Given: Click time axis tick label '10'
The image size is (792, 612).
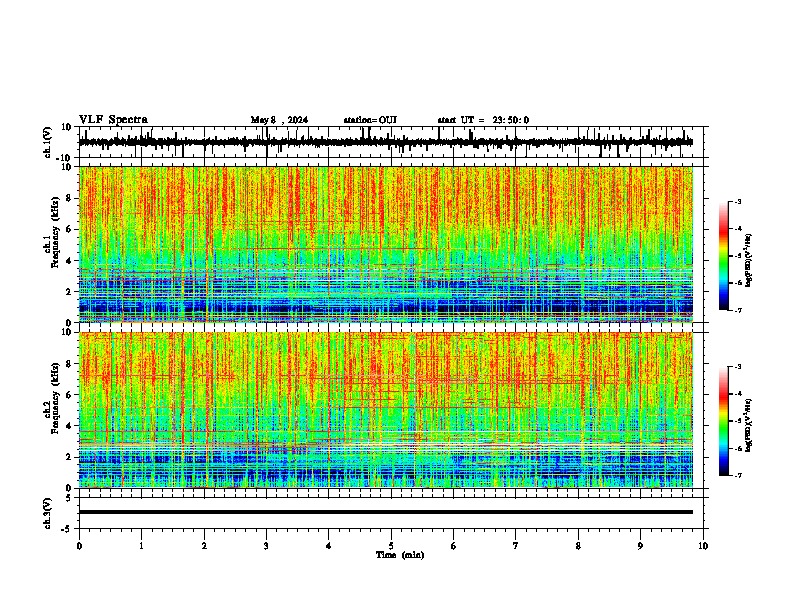Looking at the screenshot, I should point(703,546).
